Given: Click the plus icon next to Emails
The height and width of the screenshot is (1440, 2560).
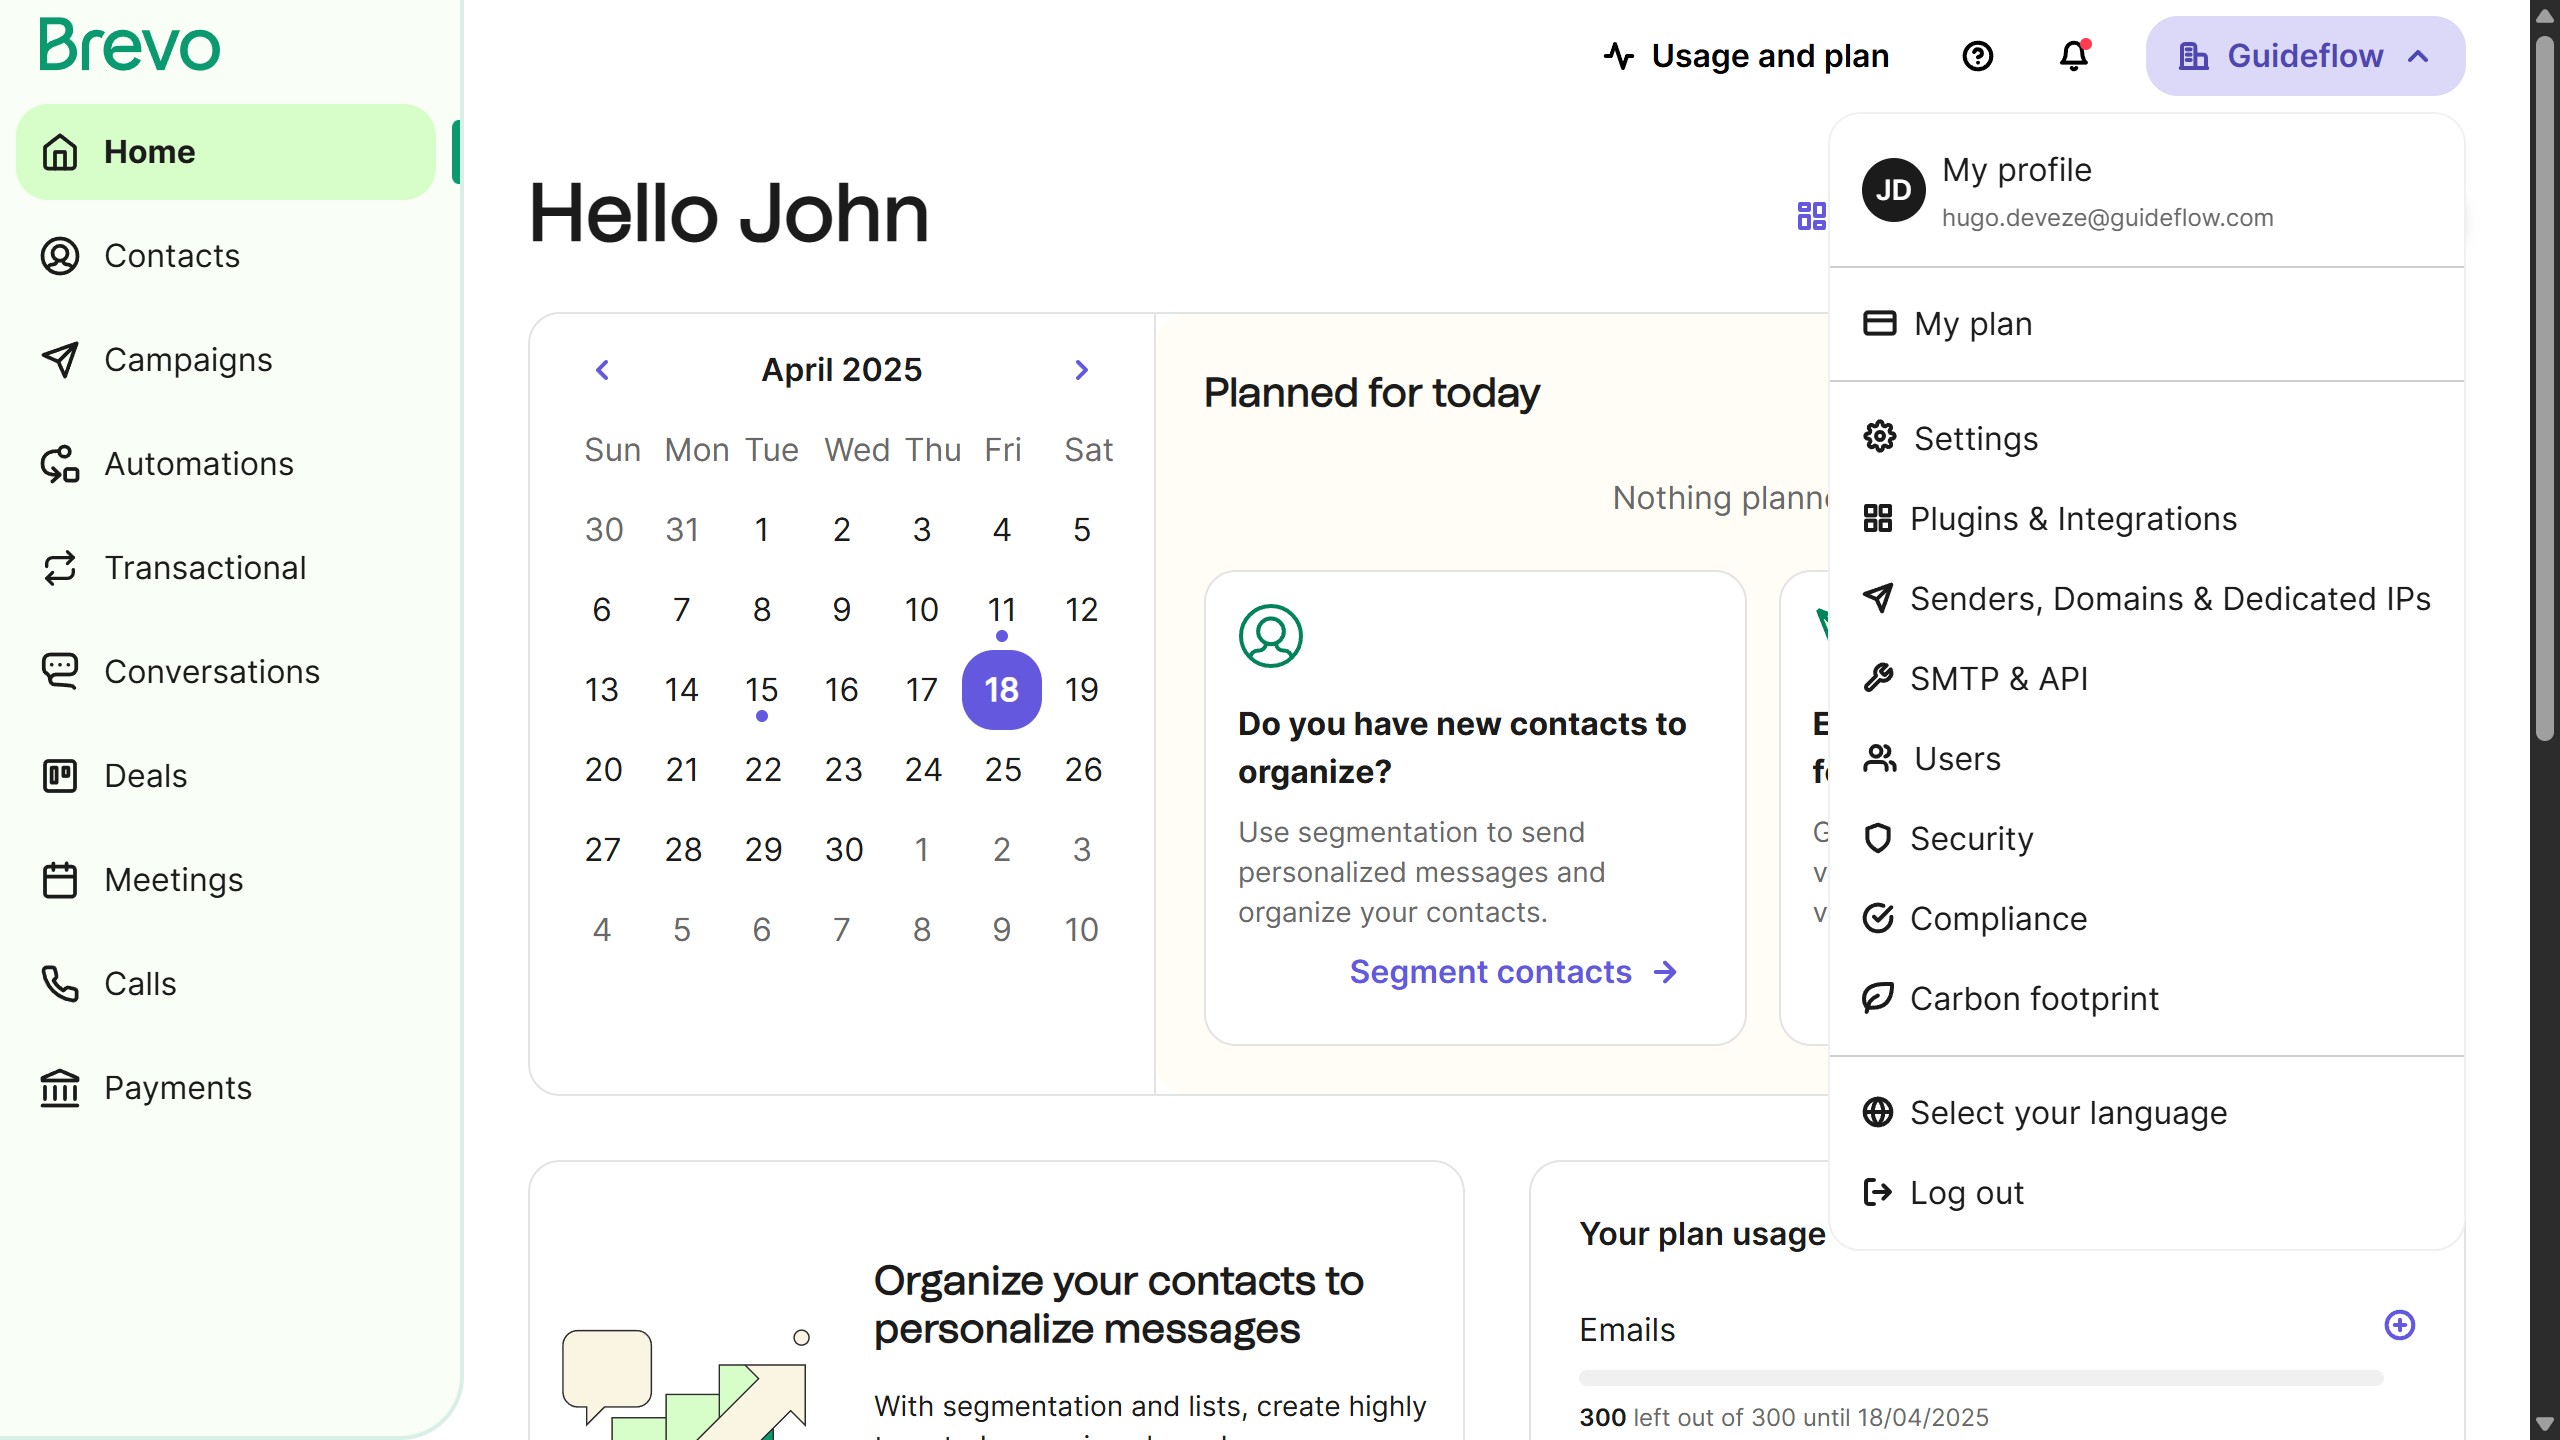Looking at the screenshot, I should click(x=2399, y=1325).
